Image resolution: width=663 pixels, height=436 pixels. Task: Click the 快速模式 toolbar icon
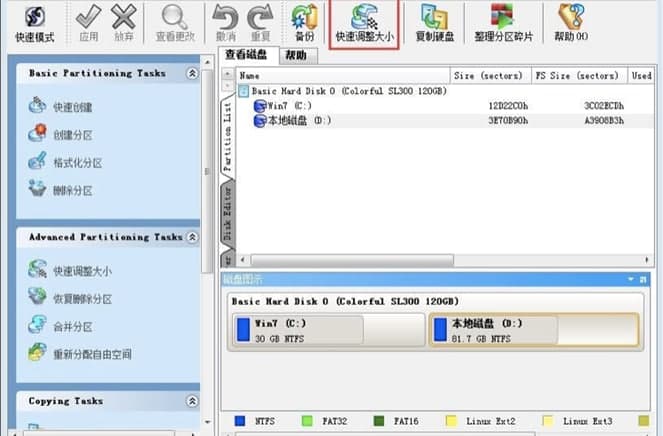point(35,17)
